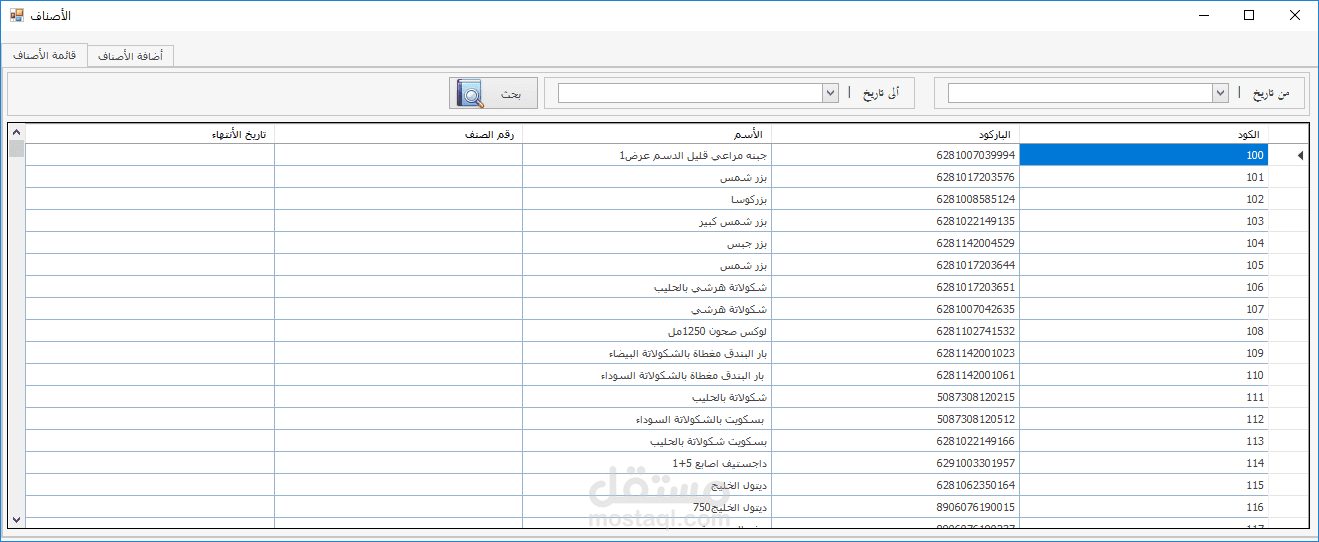Click the grid vertical scrollbar thumb
Screen dimensions: 1319x542
[x=16, y=148]
